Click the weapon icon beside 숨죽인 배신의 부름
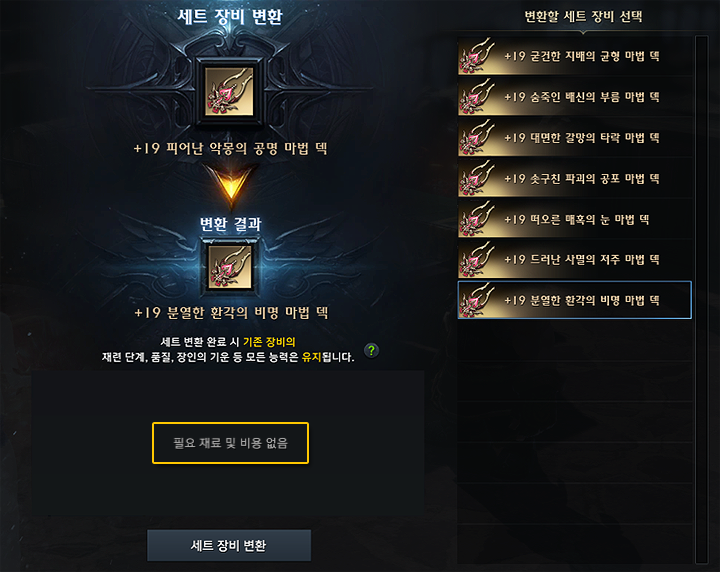This screenshot has height=572, width=720. pos(478,96)
